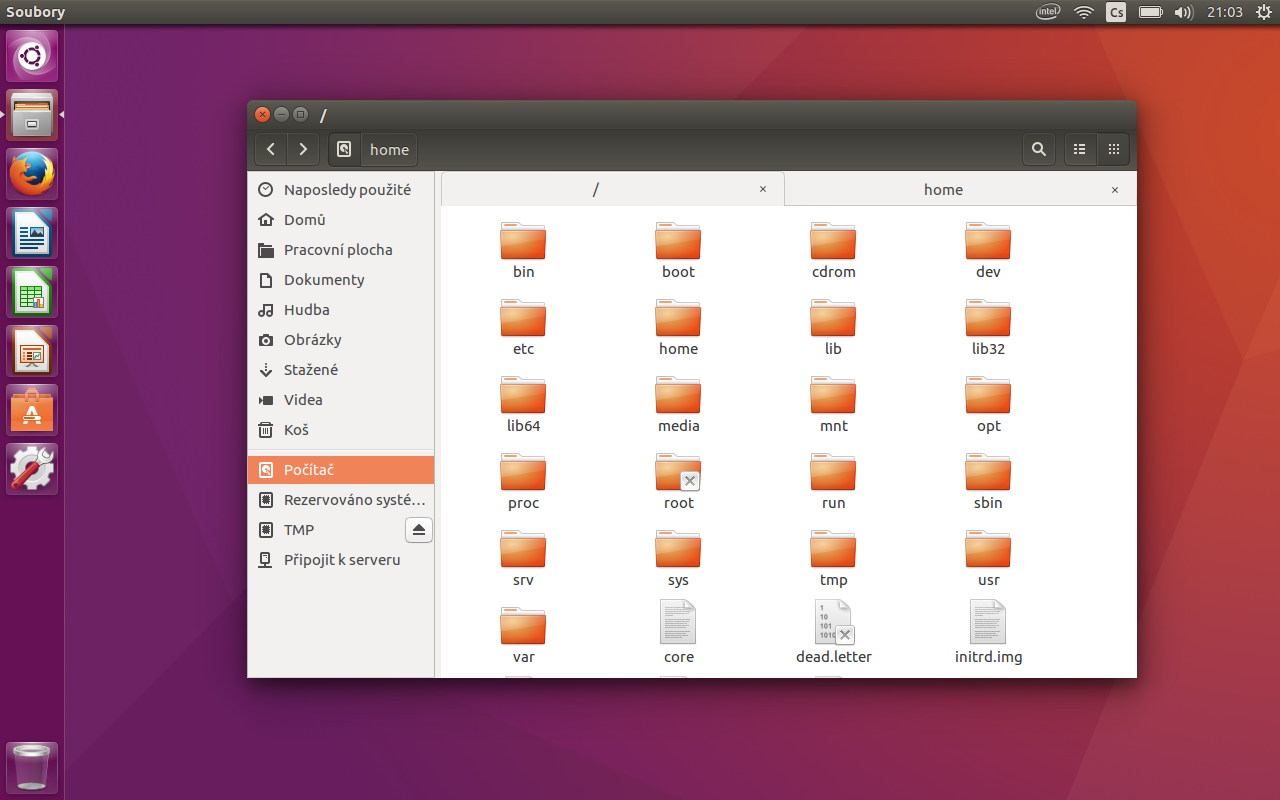Open the network indicator in the top bar
The width and height of the screenshot is (1280, 800).
pyautogui.click(x=1083, y=12)
